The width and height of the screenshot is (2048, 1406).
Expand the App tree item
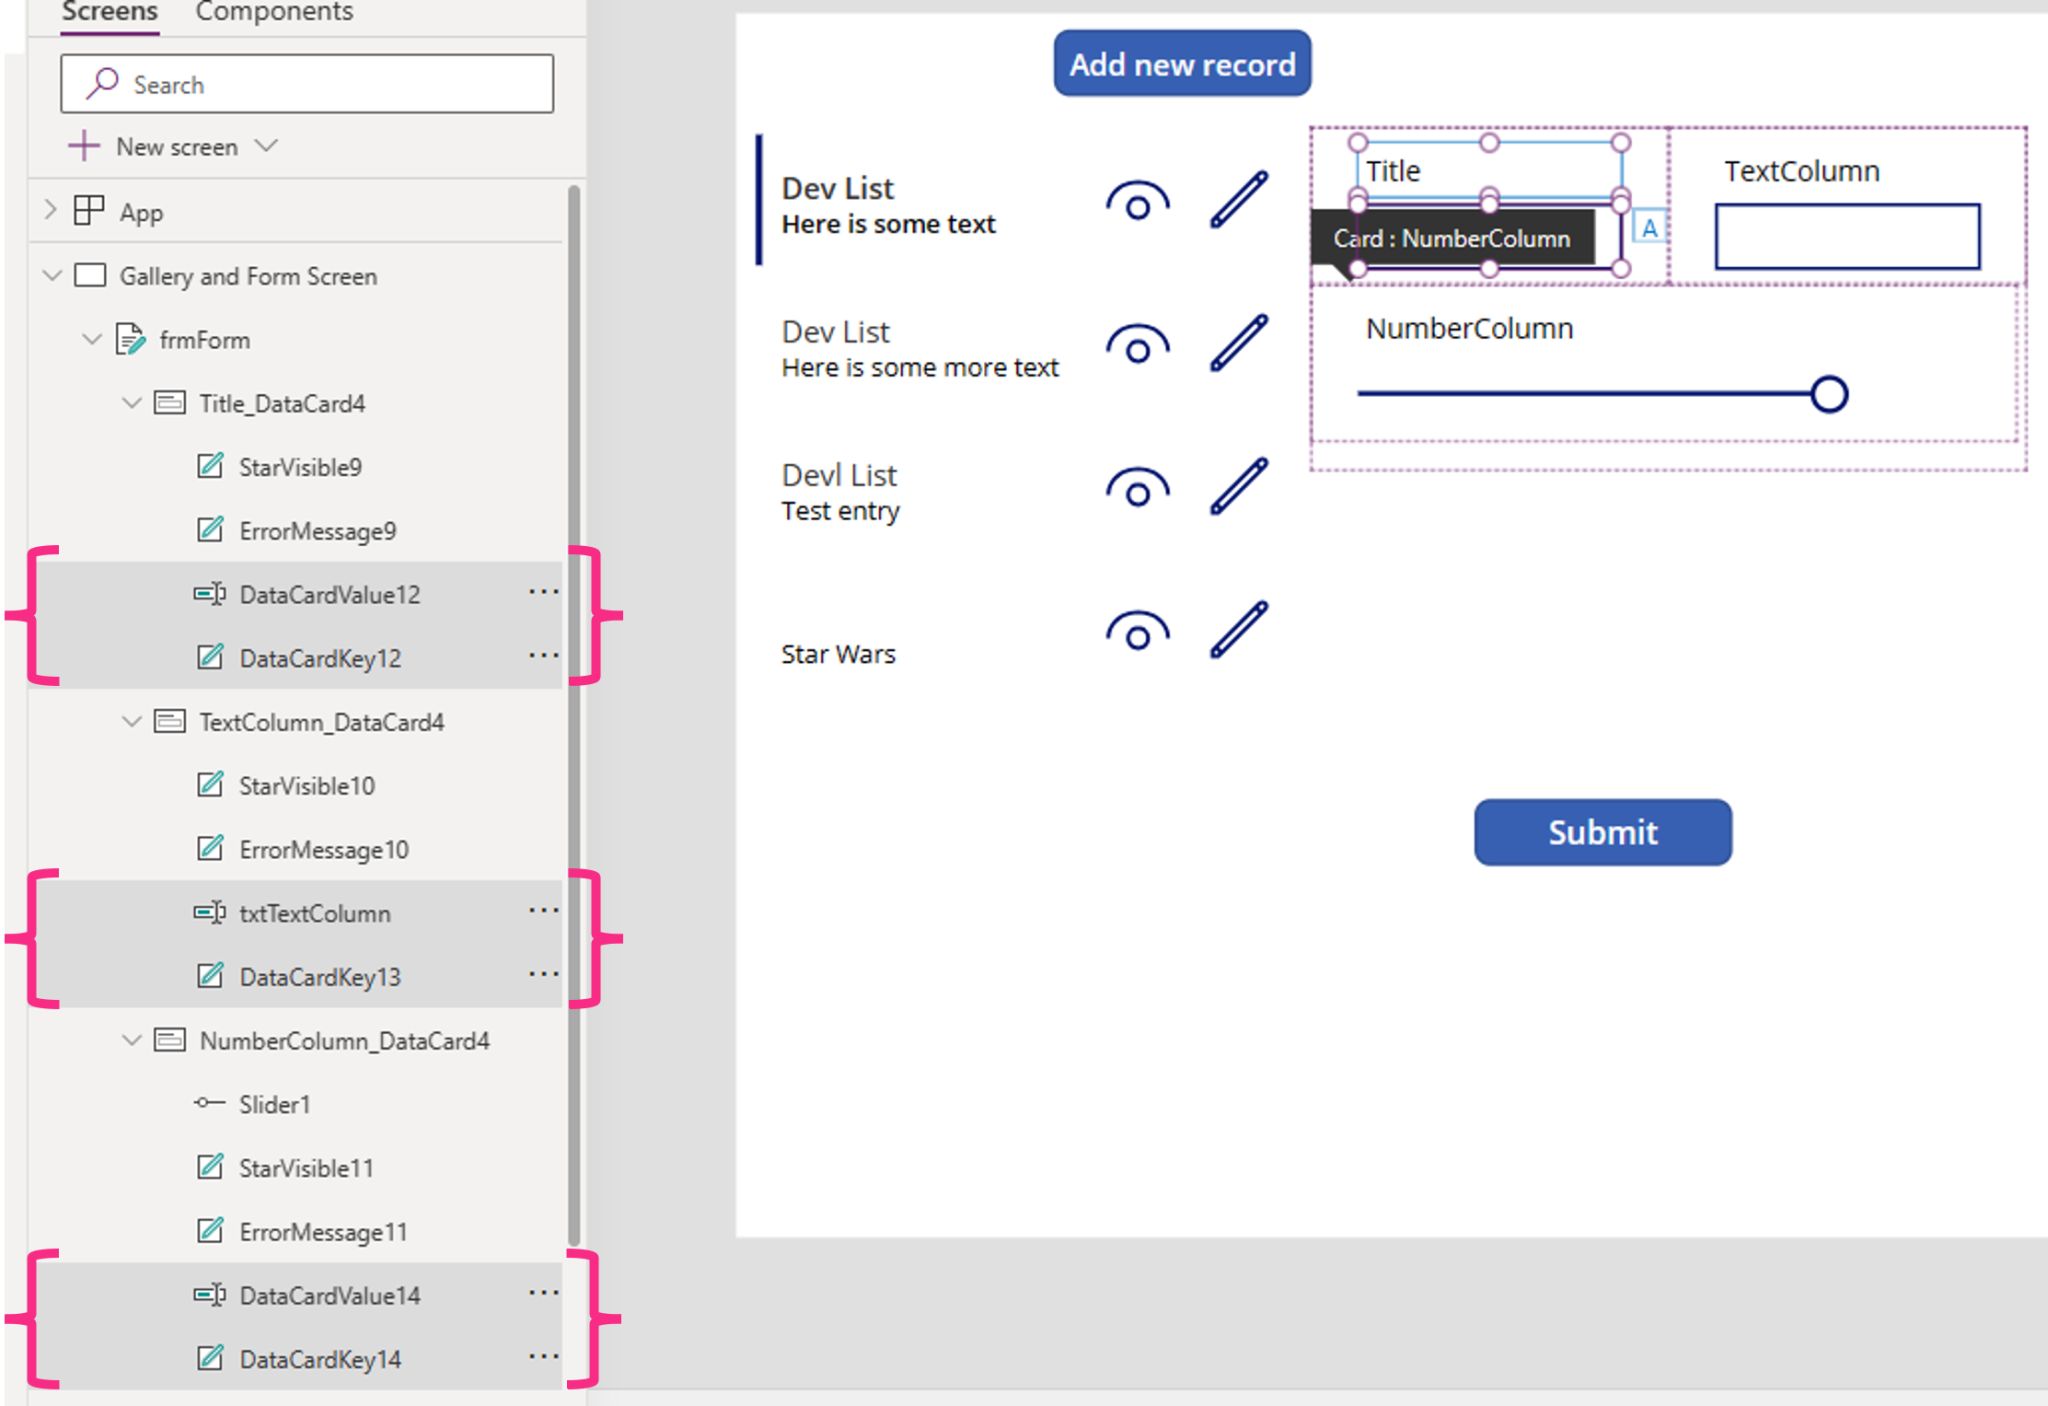pos(50,210)
